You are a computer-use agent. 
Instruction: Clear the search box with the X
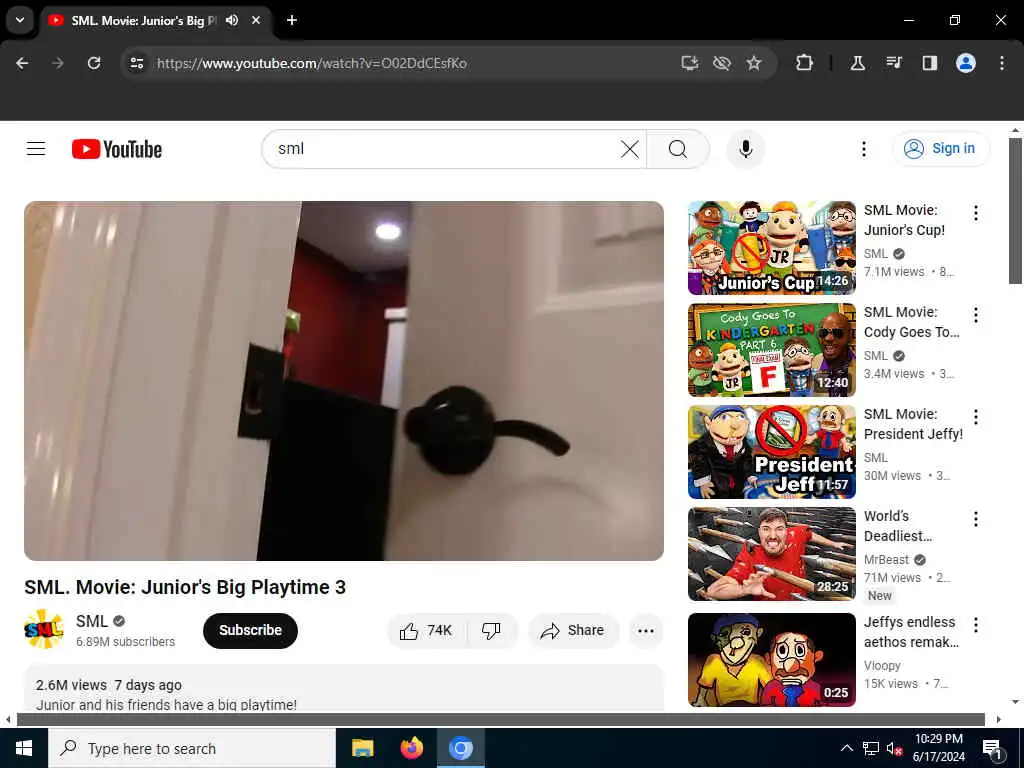(630, 149)
